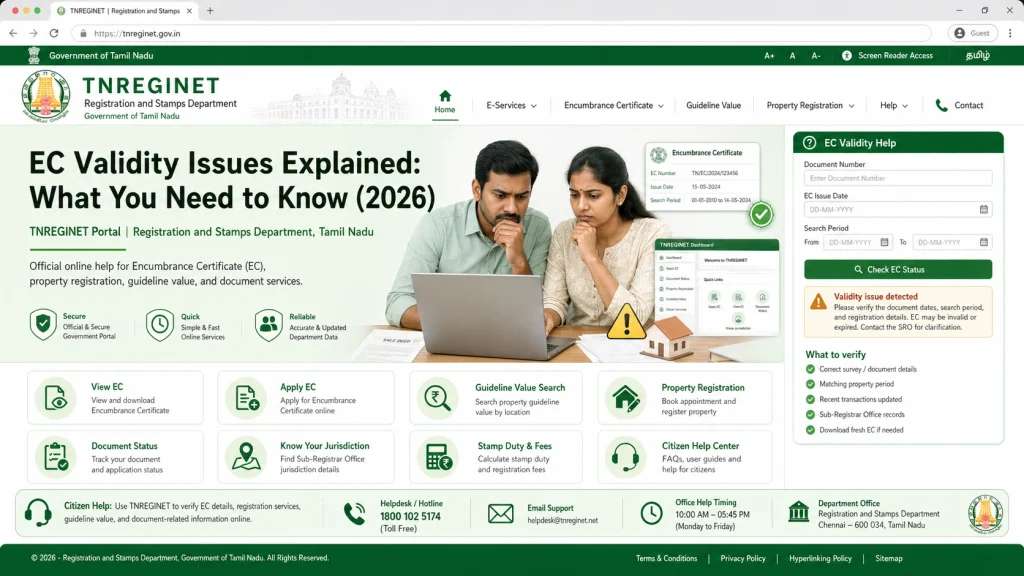Decrease font size with A- button
The height and width of the screenshot is (576, 1024).
(x=816, y=56)
